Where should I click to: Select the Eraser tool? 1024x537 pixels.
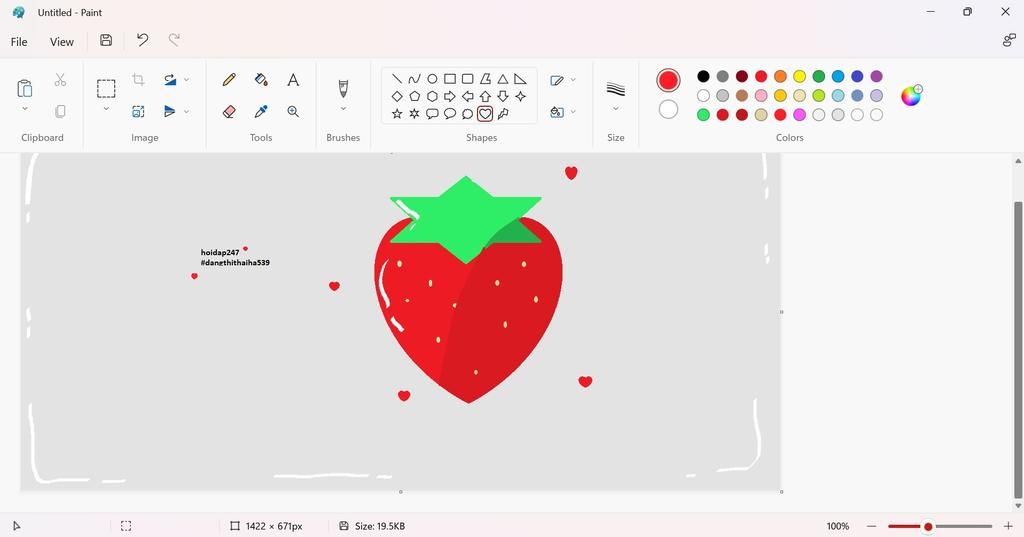click(x=229, y=112)
